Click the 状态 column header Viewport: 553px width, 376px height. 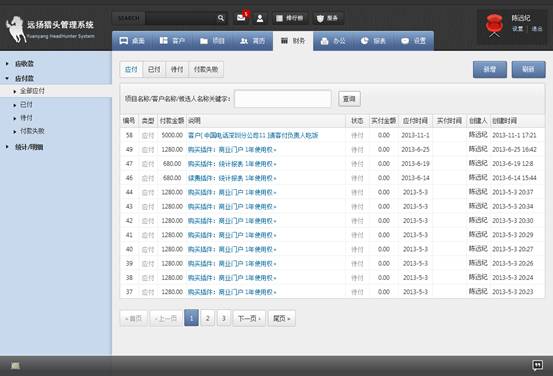357,121
